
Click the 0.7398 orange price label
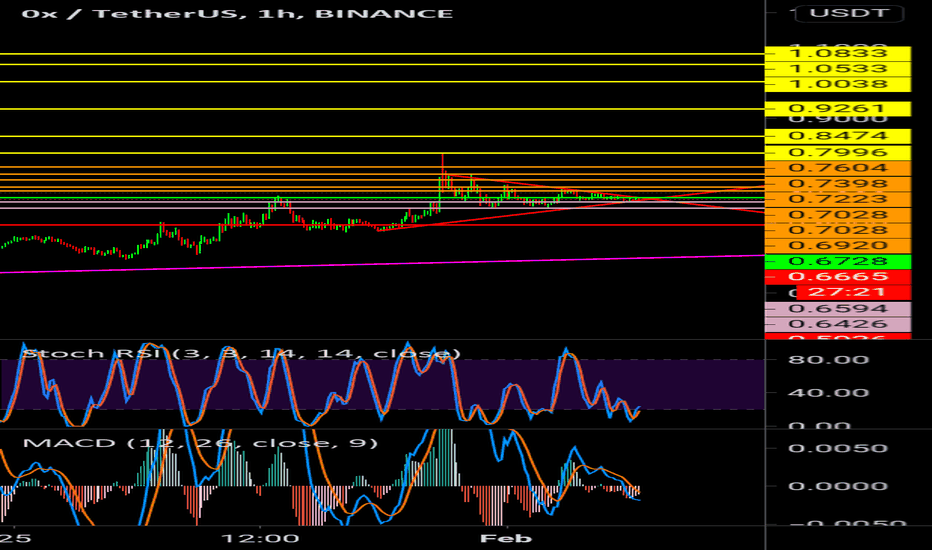click(x=837, y=184)
